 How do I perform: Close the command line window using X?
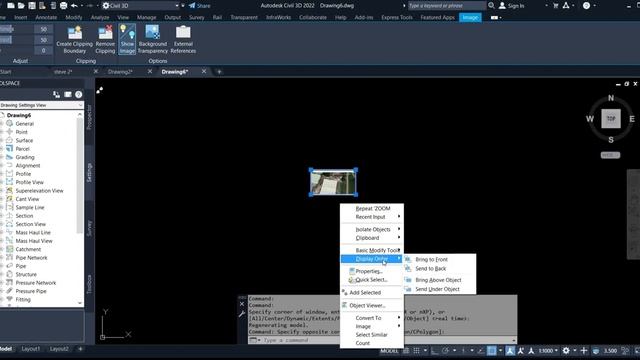pos(242,304)
